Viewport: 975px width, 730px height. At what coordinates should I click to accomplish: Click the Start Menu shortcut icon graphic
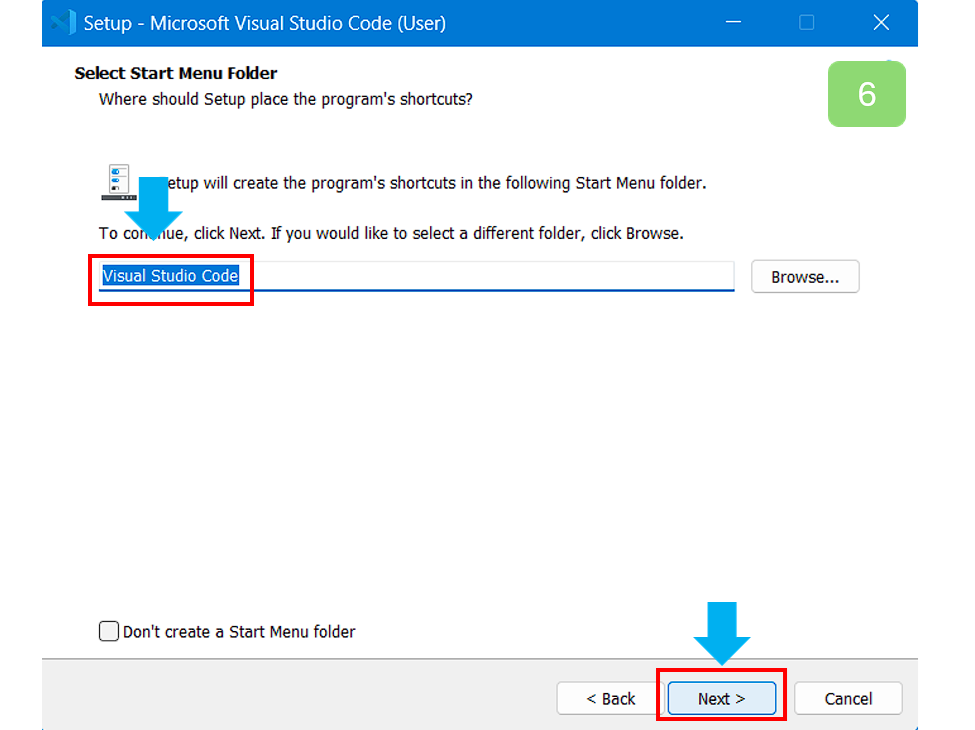[x=117, y=176]
